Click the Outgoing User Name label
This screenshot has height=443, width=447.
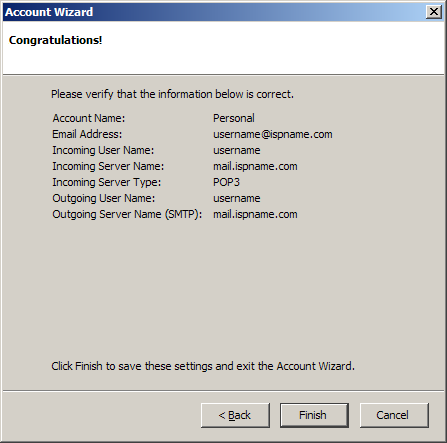pyautogui.click(x=104, y=198)
